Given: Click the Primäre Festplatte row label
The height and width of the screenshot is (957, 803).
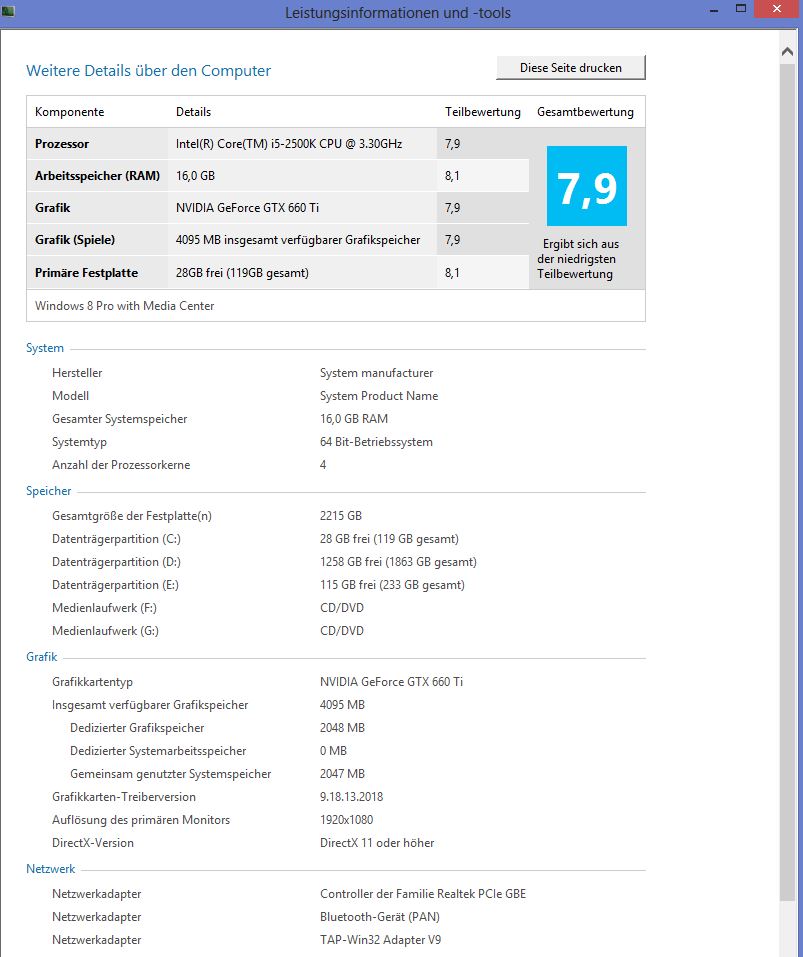Looking at the screenshot, I should pos(86,272).
